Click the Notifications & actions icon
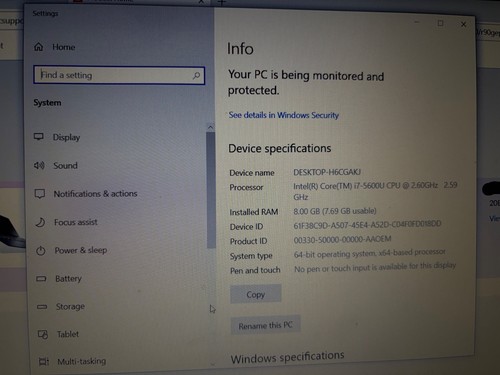Screen dimensions: 500x375 40,193
